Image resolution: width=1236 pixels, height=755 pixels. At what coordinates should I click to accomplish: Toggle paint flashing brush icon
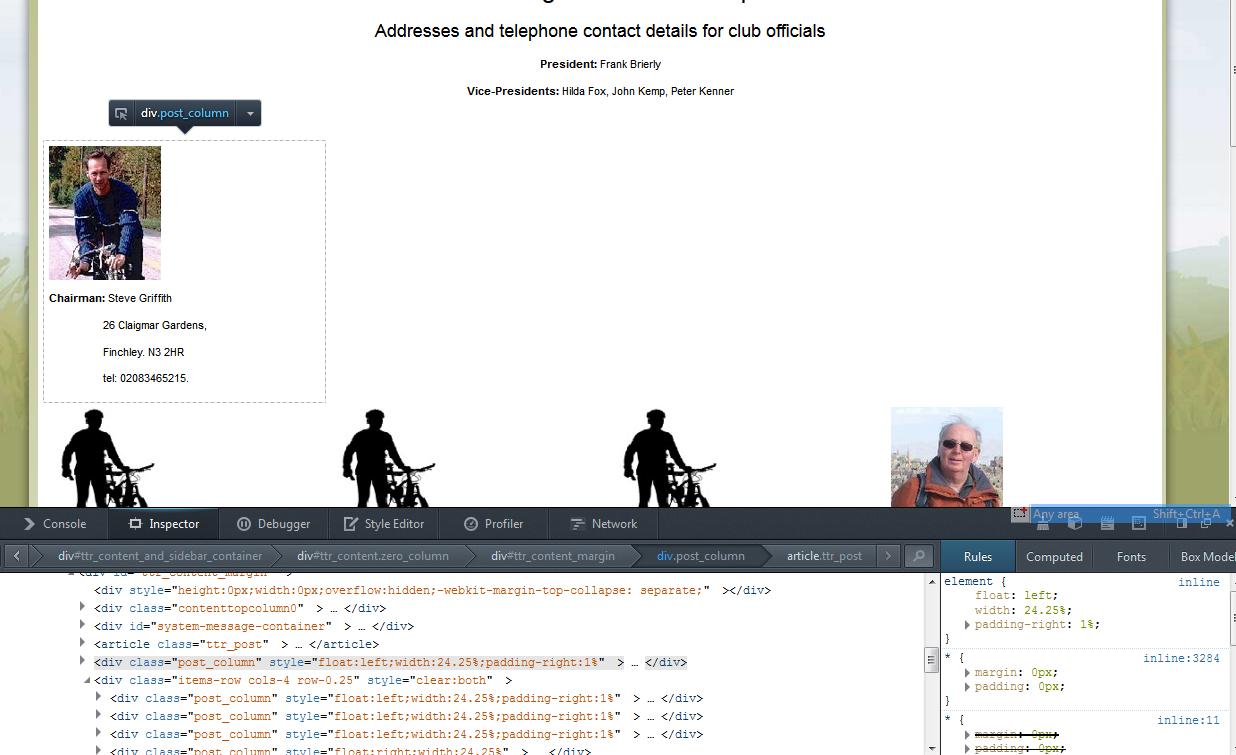point(1042,523)
